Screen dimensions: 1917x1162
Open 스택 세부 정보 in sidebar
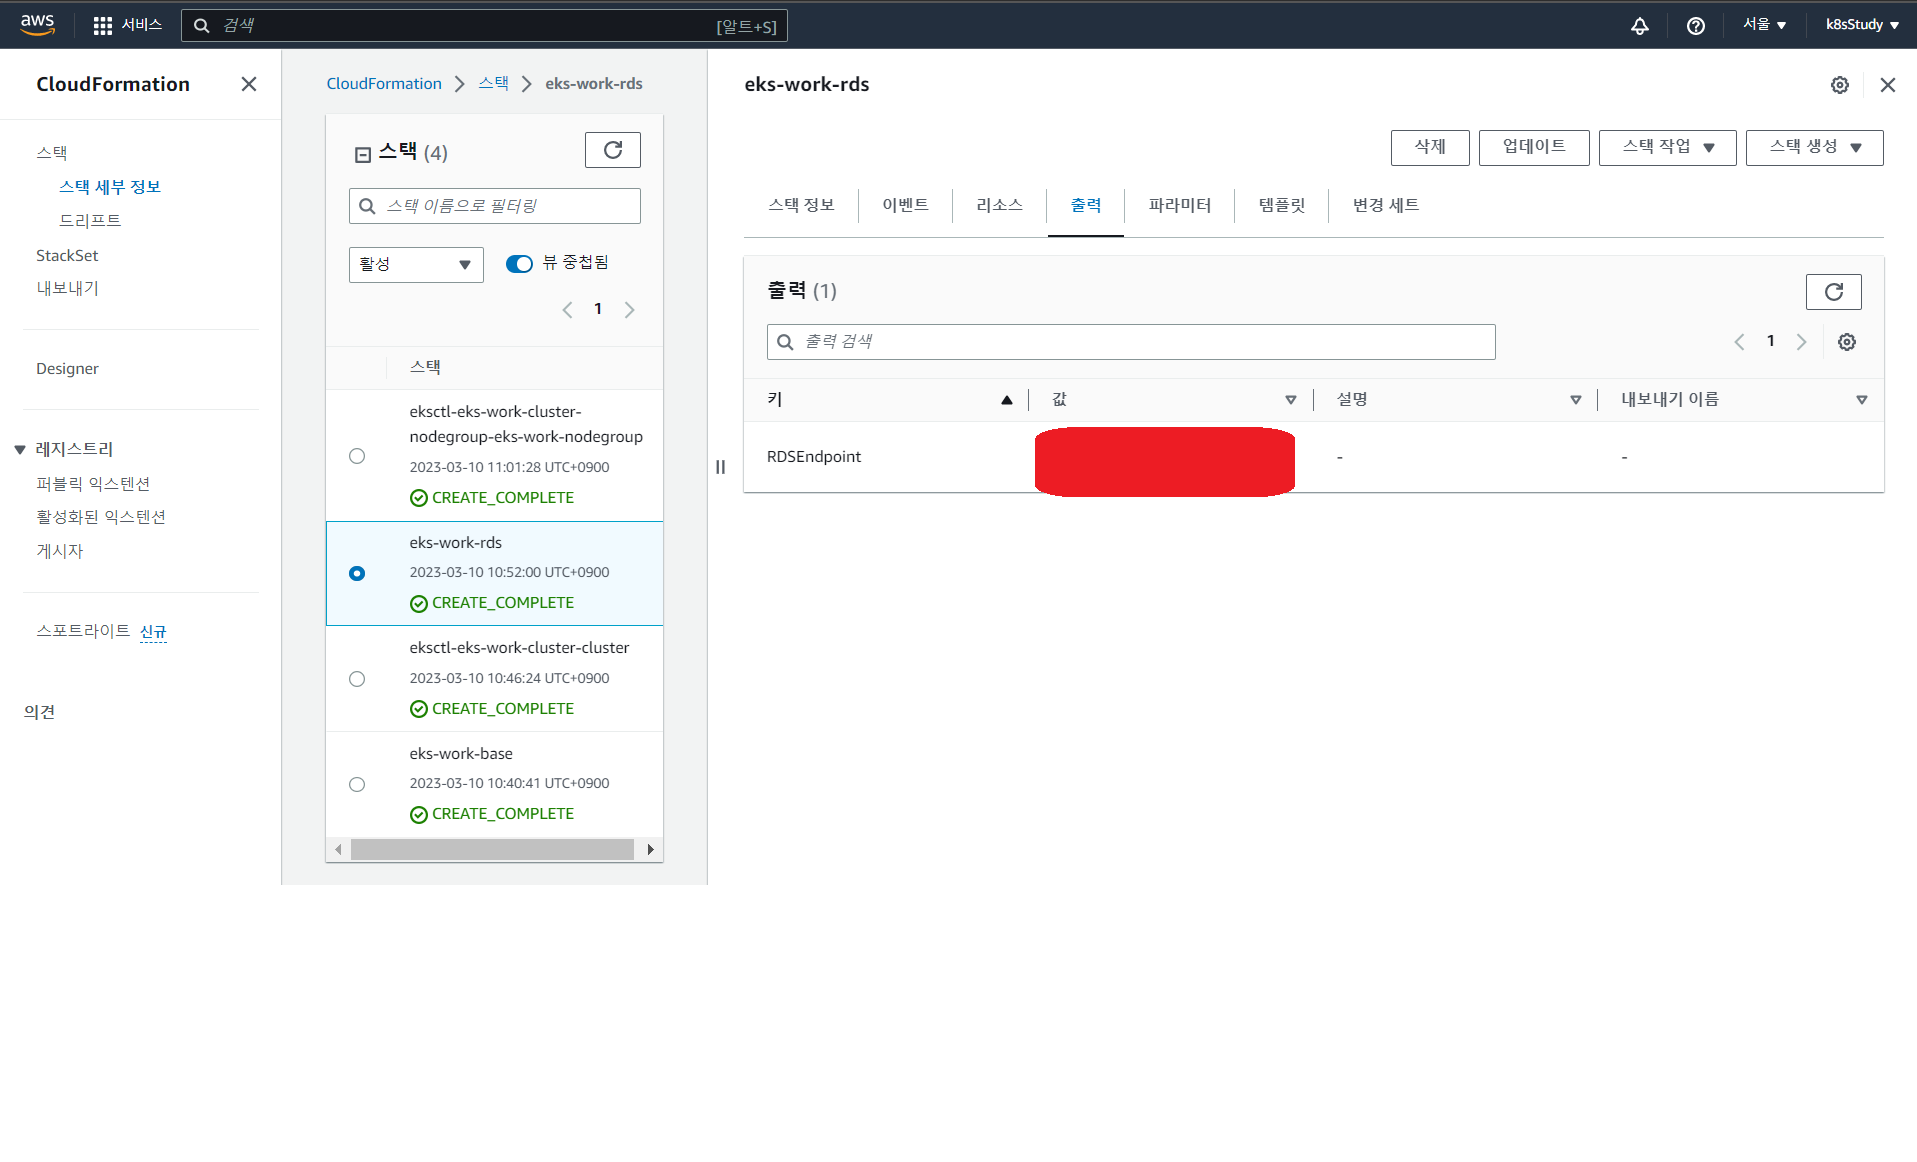110,187
